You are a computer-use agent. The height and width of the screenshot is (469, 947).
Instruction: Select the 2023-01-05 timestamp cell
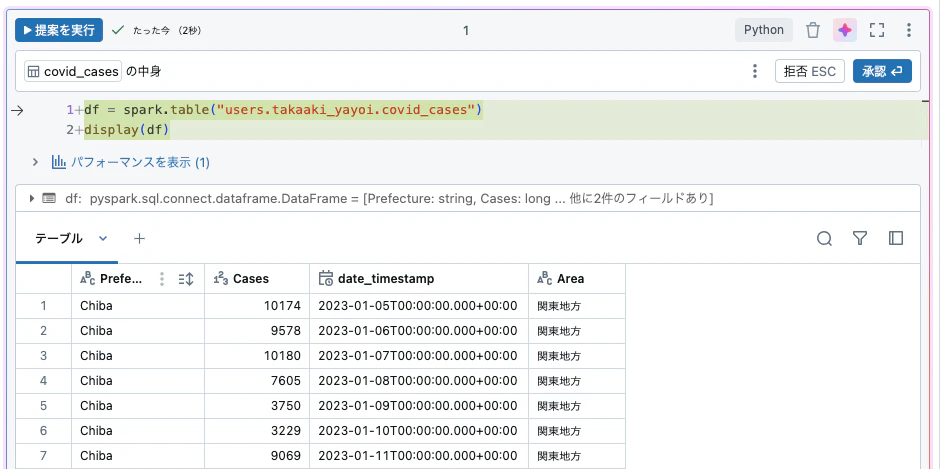coord(419,306)
